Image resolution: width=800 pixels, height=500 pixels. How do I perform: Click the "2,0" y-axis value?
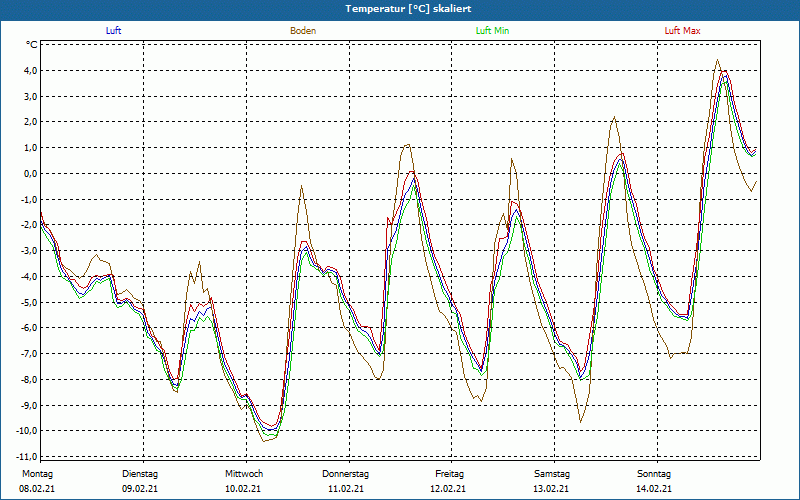coord(30,122)
